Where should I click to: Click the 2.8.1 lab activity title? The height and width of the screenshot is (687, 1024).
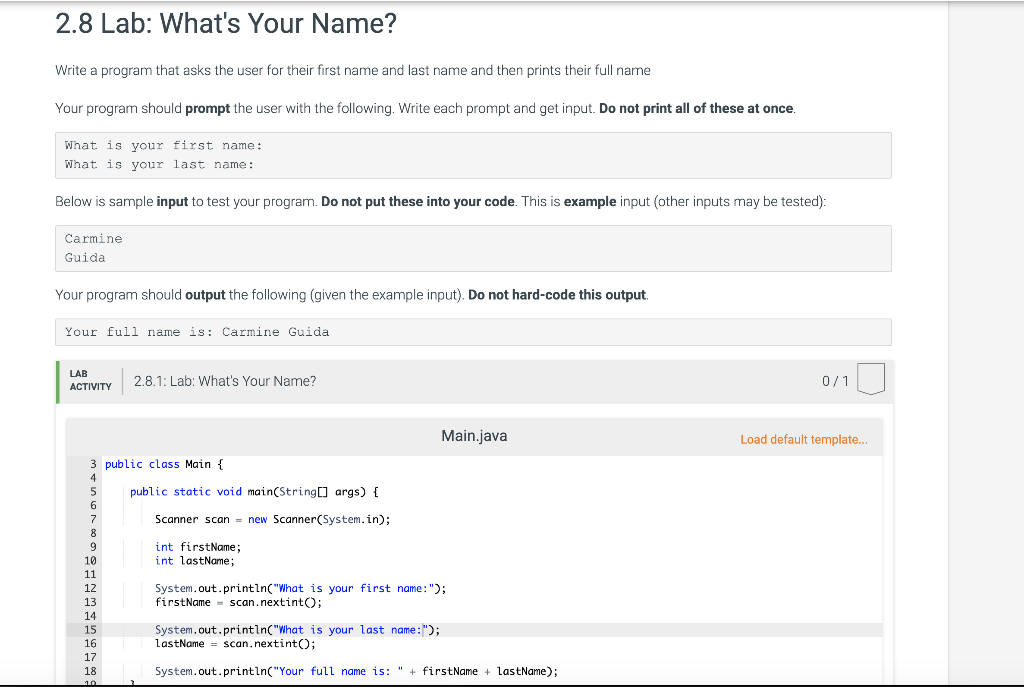click(223, 381)
